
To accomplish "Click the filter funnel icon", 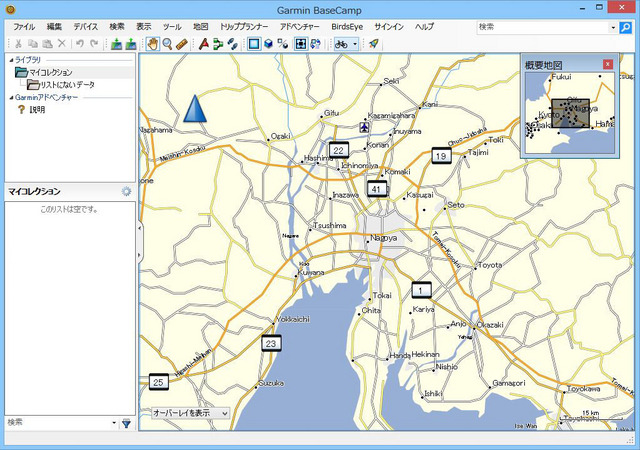I will click(x=127, y=423).
